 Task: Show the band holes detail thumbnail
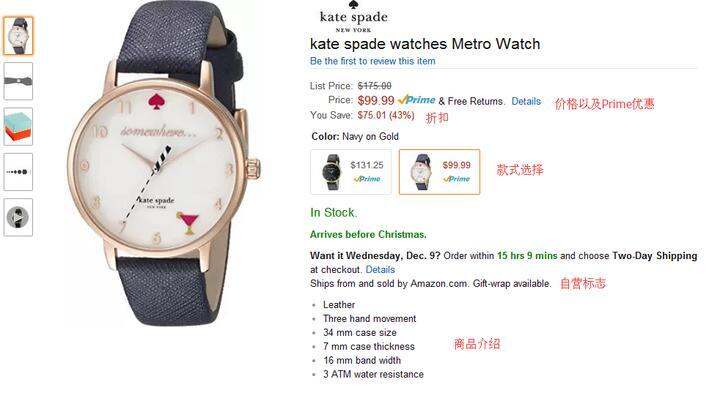tap(18, 172)
